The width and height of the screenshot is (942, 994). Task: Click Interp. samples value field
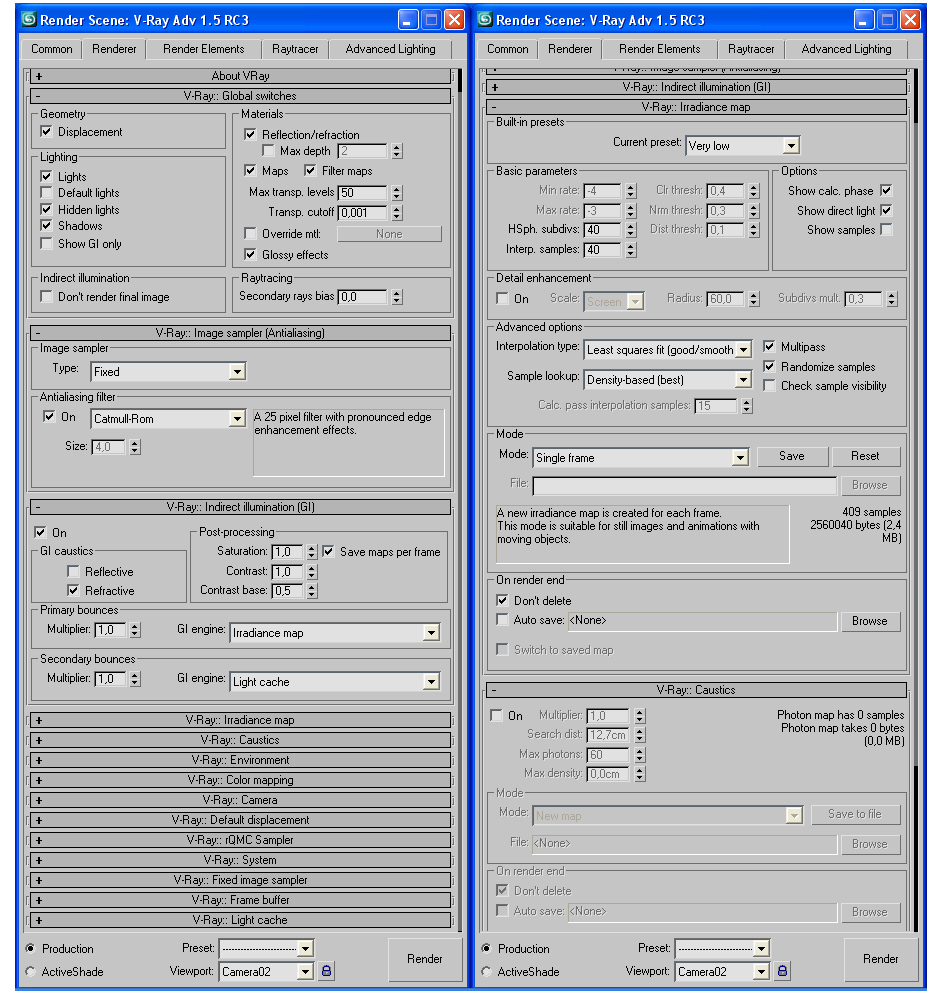tap(603, 250)
